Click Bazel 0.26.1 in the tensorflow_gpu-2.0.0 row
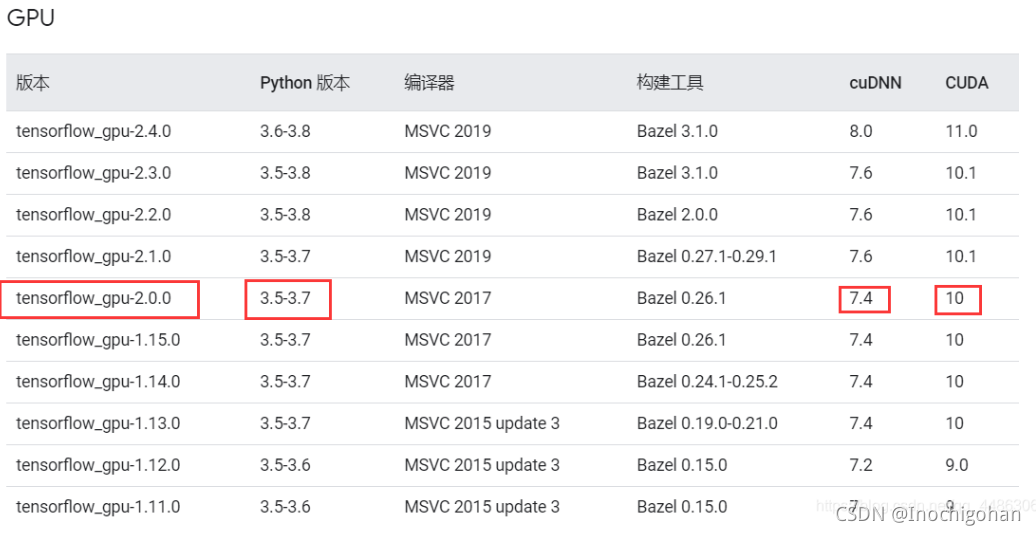The image size is (1036, 535). pyautogui.click(x=681, y=298)
